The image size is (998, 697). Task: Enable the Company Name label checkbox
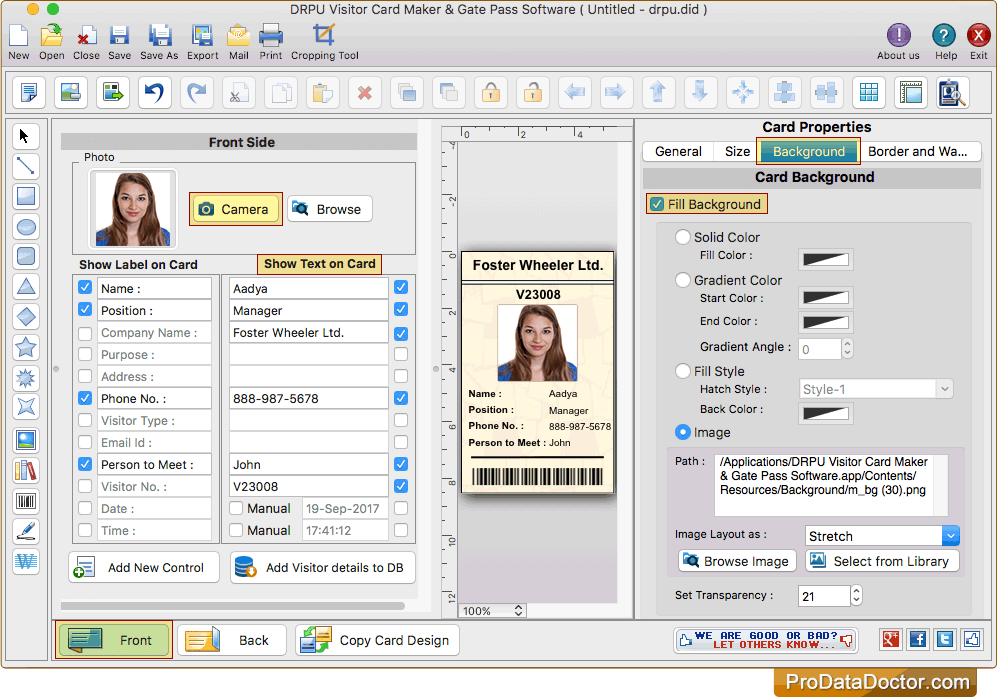coord(85,333)
